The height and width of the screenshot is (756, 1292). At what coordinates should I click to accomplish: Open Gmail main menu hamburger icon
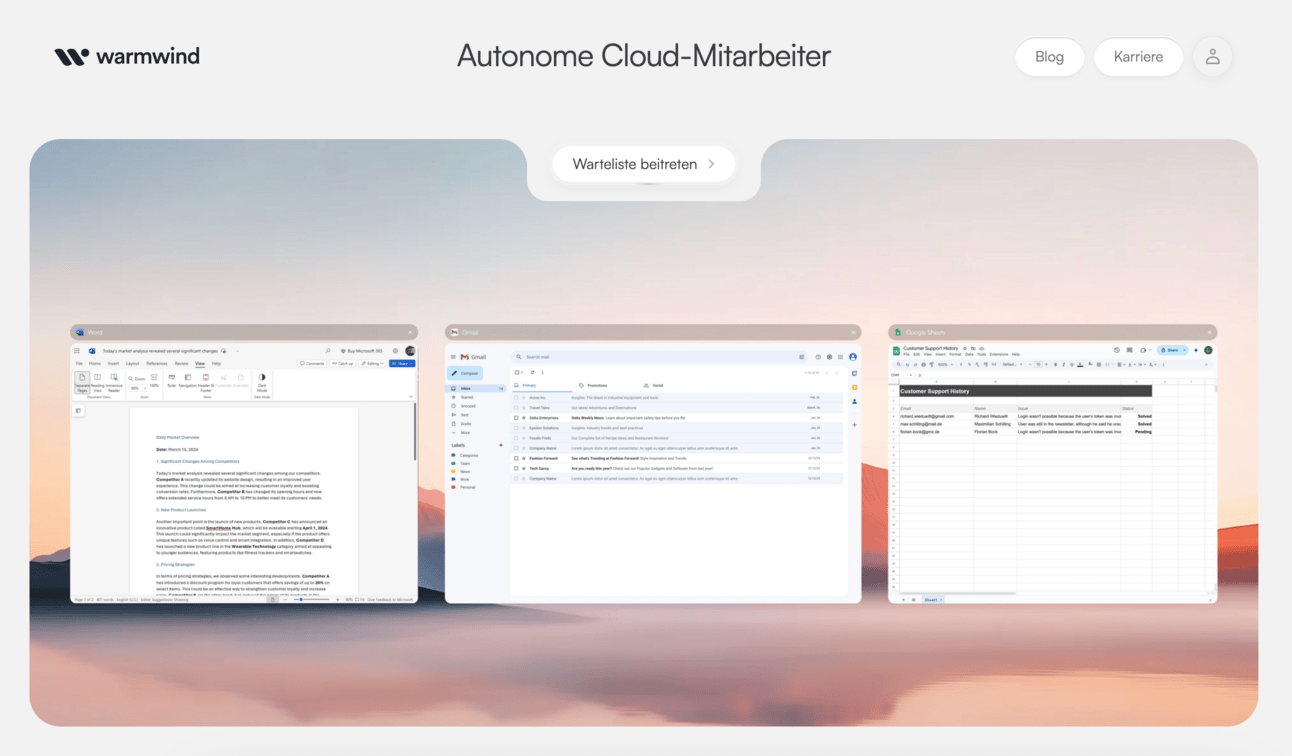click(x=453, y=357)
